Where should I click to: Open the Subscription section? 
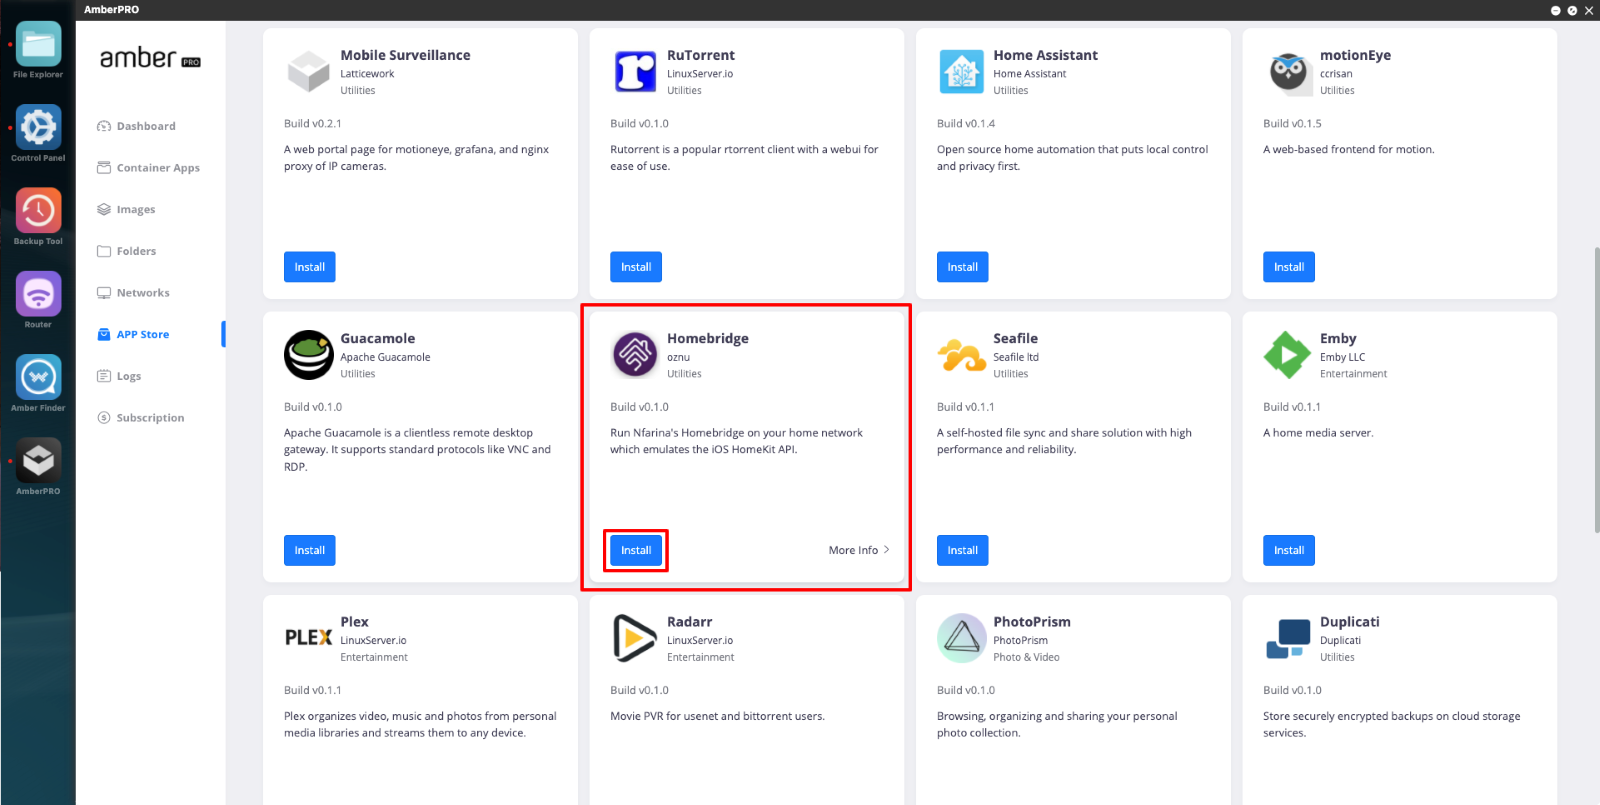coord(150,418)
